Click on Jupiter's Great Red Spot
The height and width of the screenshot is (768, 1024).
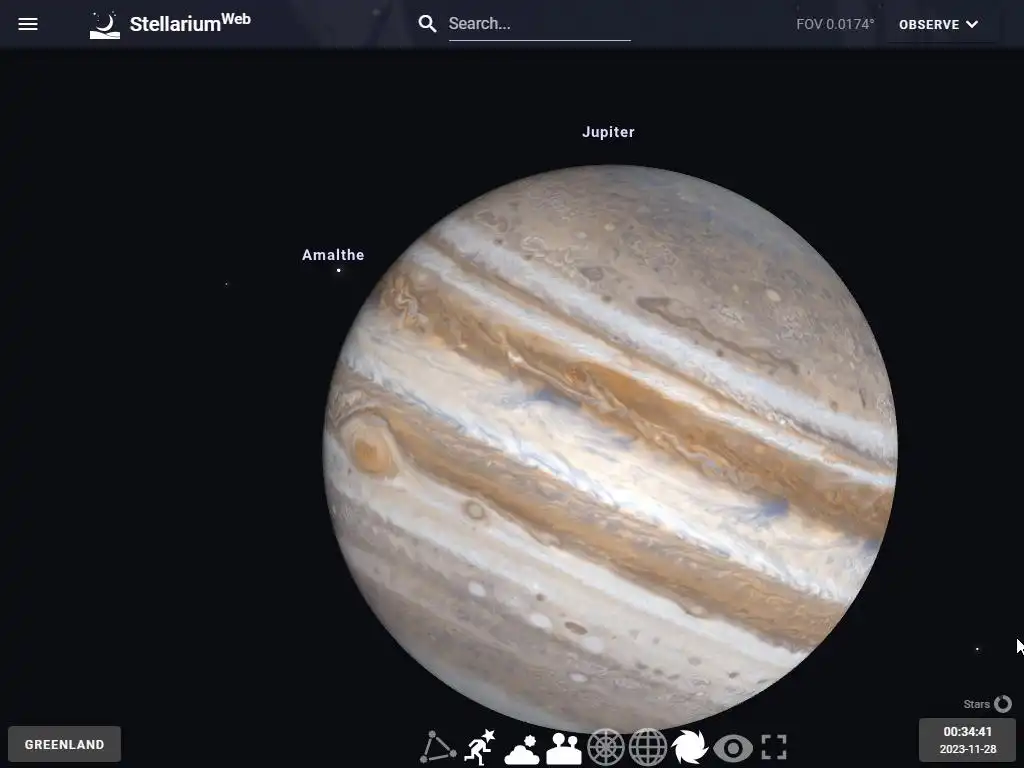pos(372,451)
